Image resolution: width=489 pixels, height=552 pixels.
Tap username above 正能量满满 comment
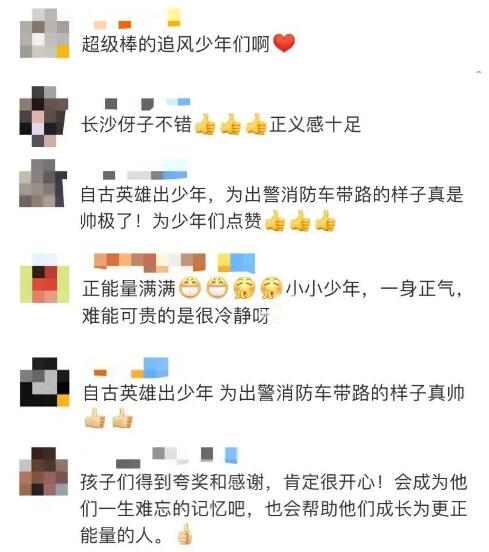[x=174, y=263]
